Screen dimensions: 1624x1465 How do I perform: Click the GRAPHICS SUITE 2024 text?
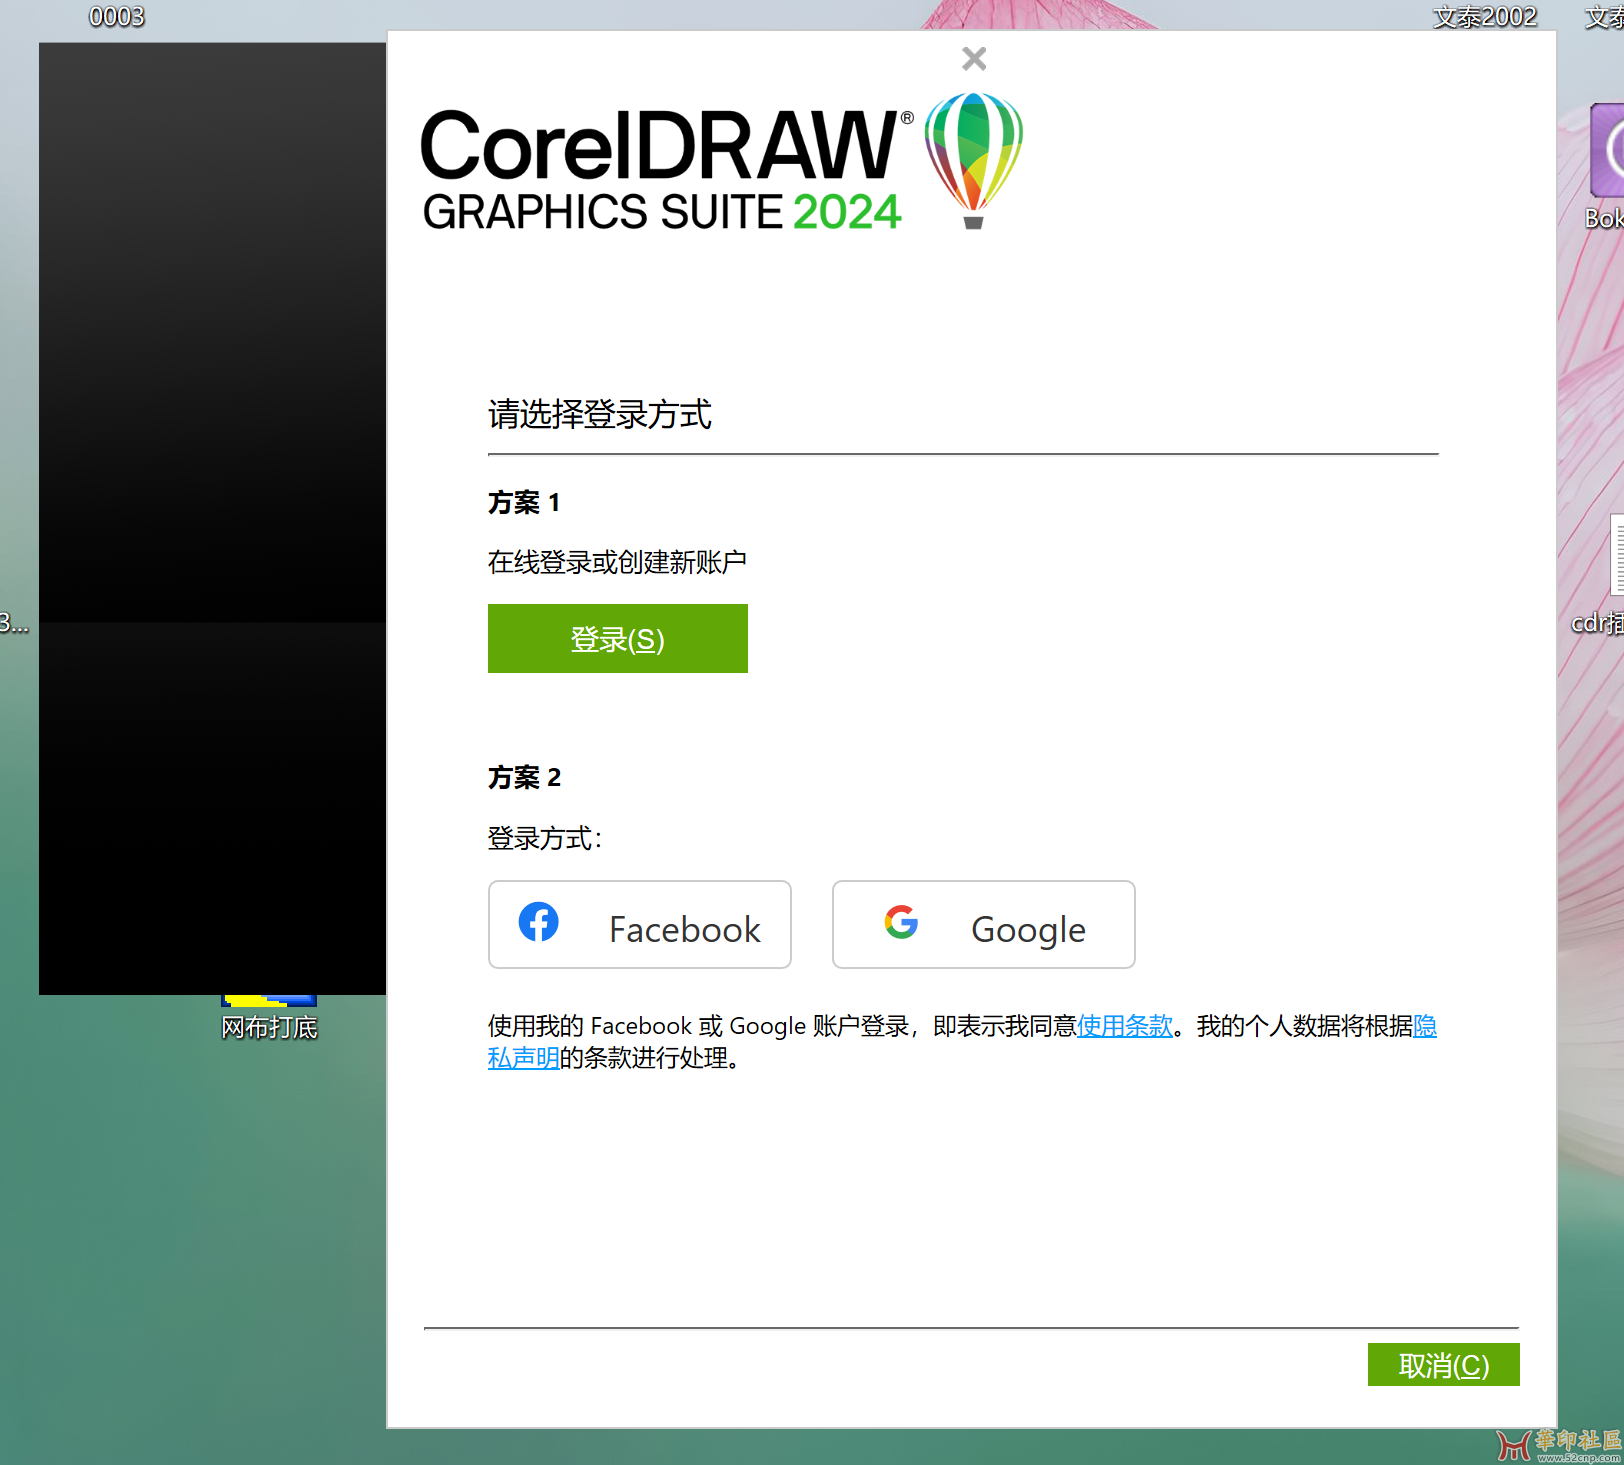(x=662, y=212)
